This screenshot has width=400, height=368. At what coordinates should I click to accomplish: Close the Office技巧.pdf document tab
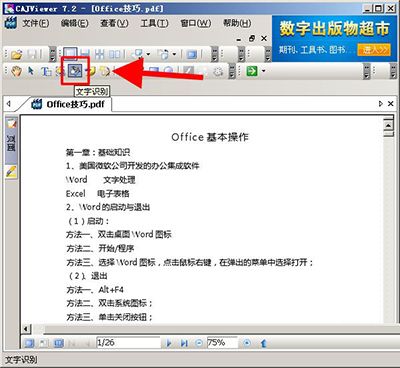tap(391, 104)
